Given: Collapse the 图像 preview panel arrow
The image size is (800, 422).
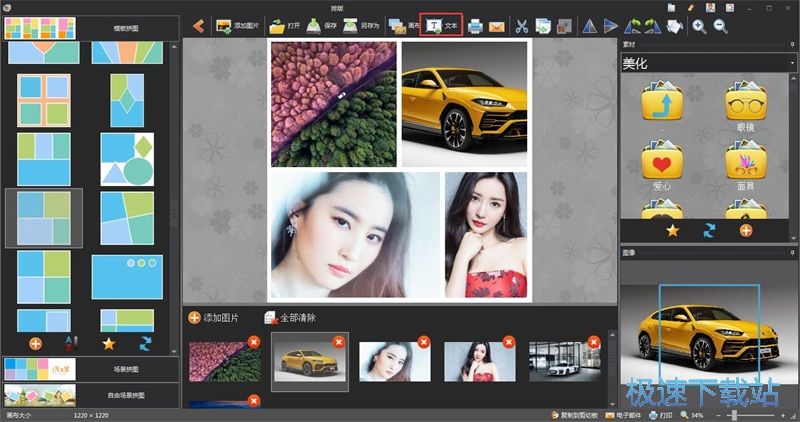Looking at the screenshot, I should click(x=791, y=253).
